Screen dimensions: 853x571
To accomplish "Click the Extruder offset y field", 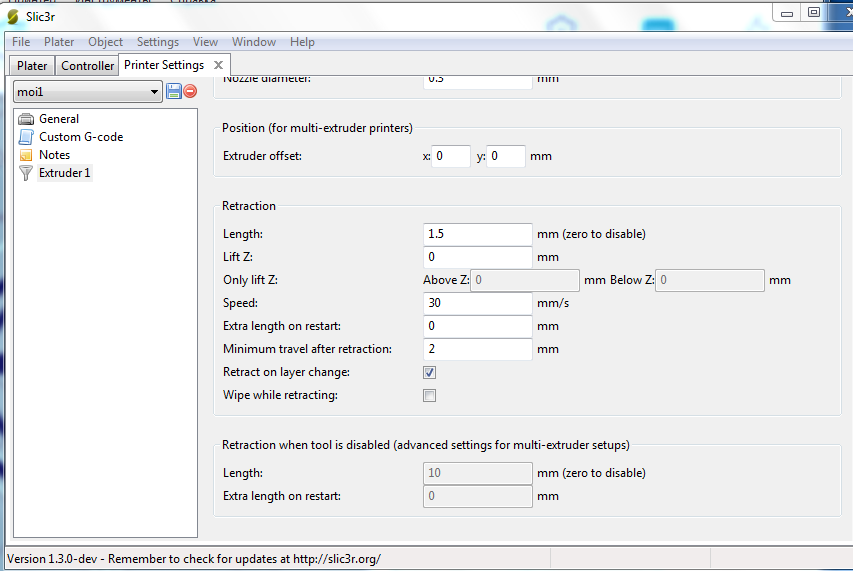I will tap(506, 156).
